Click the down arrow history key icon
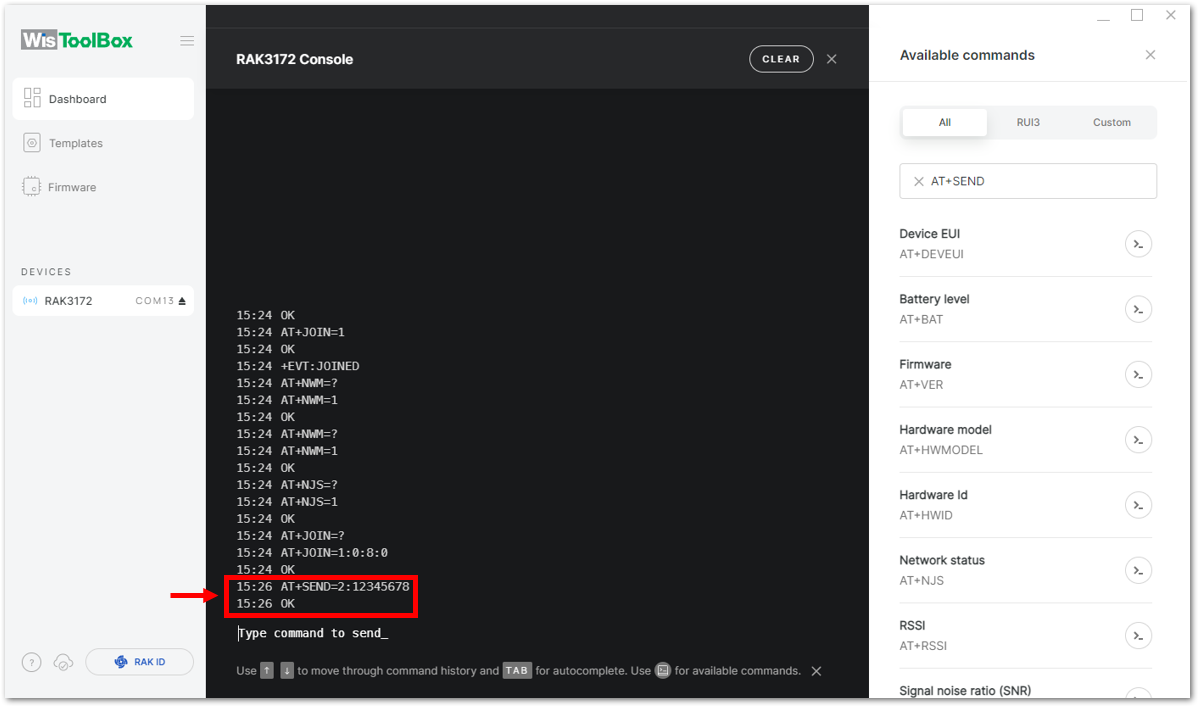 (287, 670)
